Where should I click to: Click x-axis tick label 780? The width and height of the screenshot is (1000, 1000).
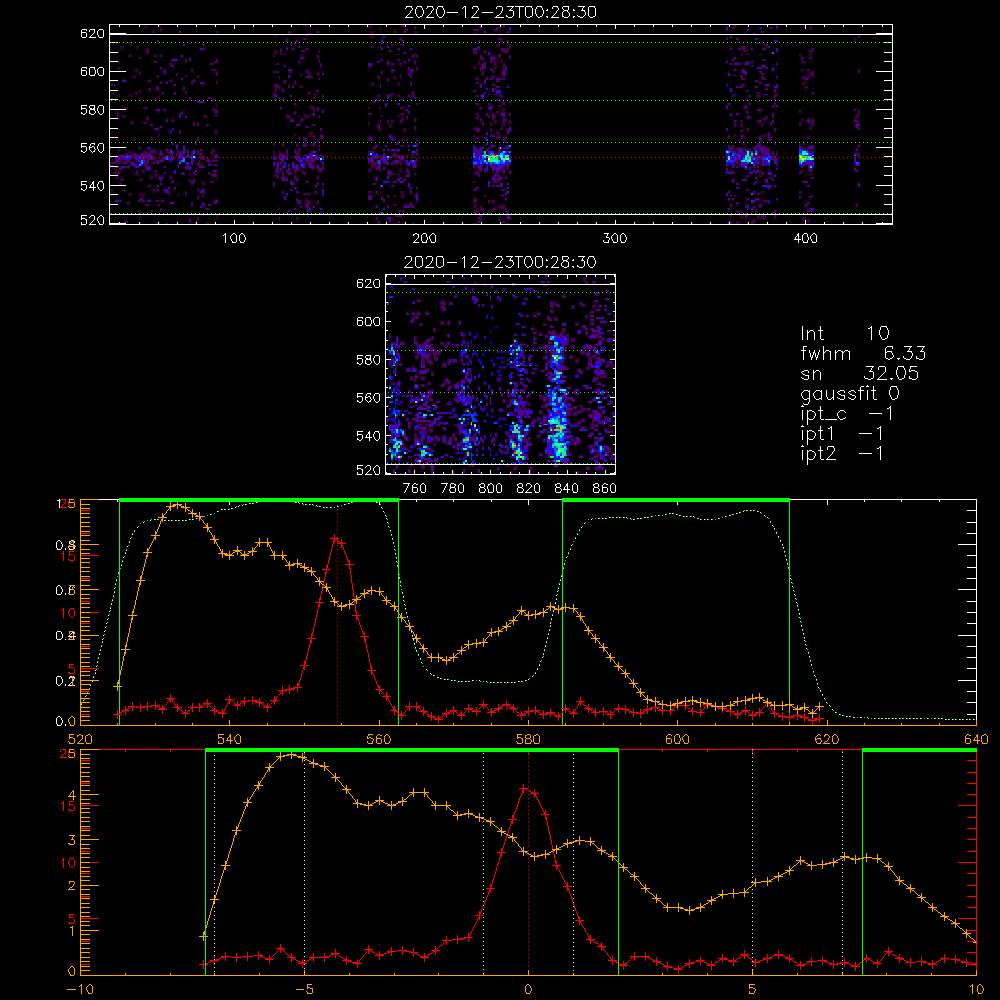[x=453, y=489]
